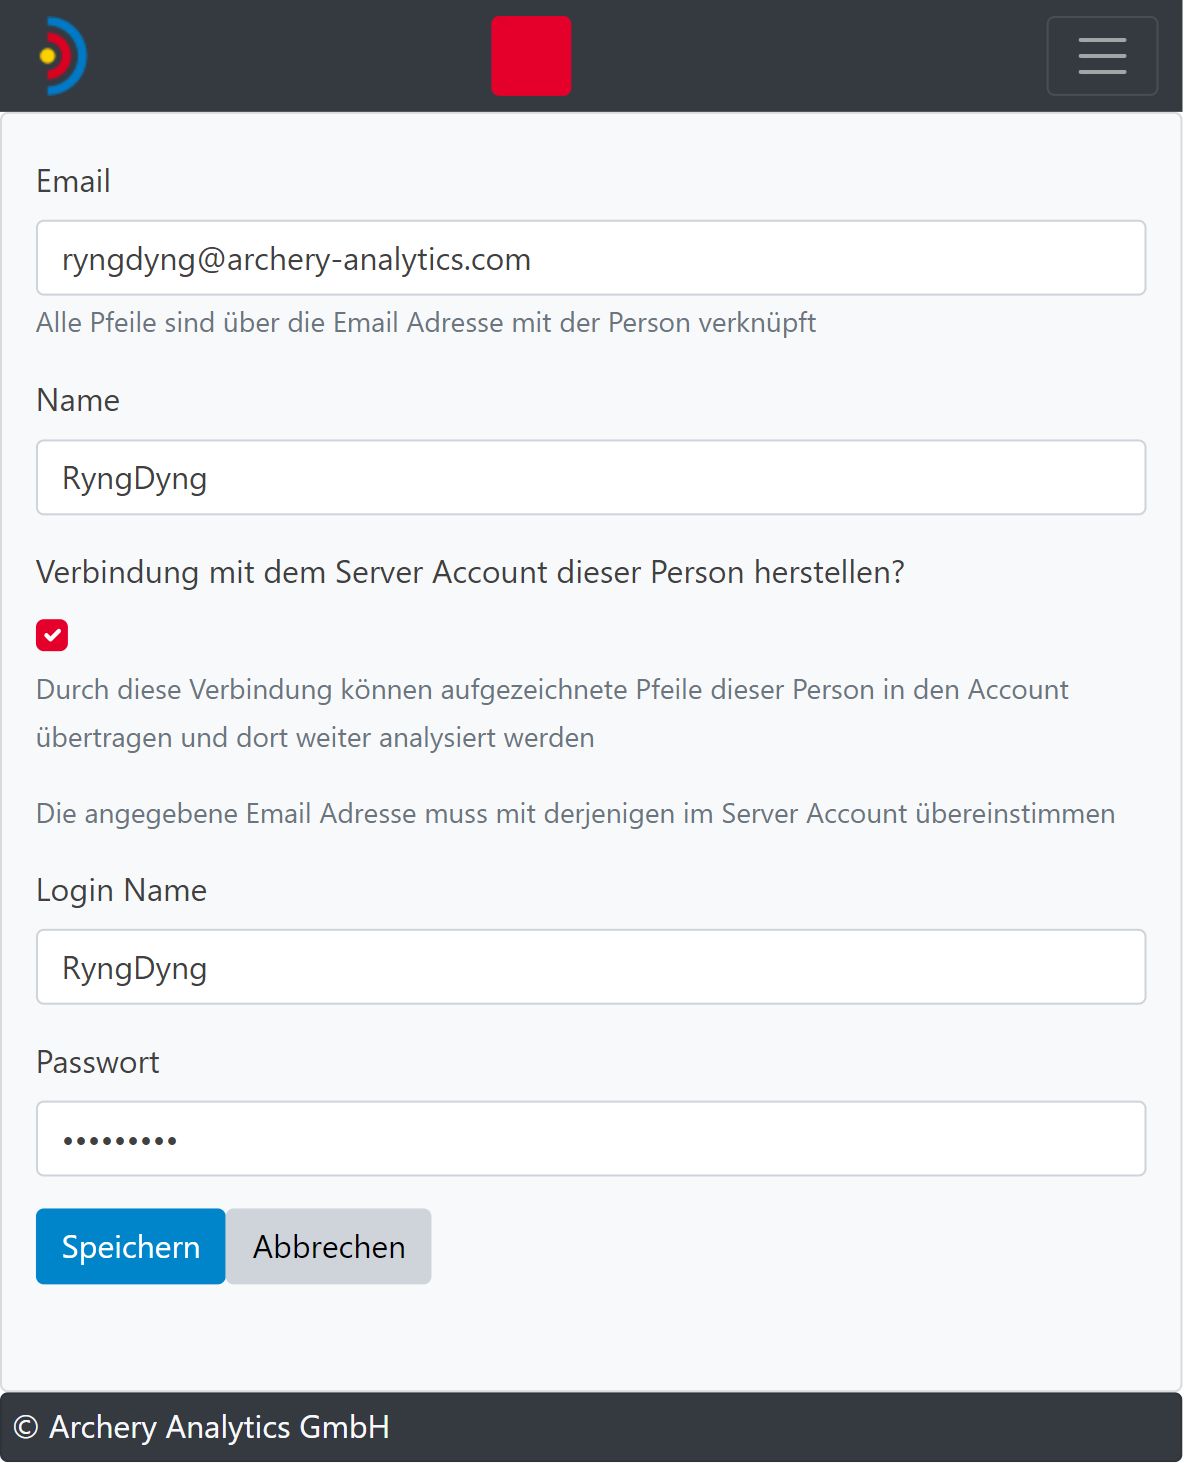Select the Login Name input field
Viewport: 1184px width, 1463px height.
(590, 968)
